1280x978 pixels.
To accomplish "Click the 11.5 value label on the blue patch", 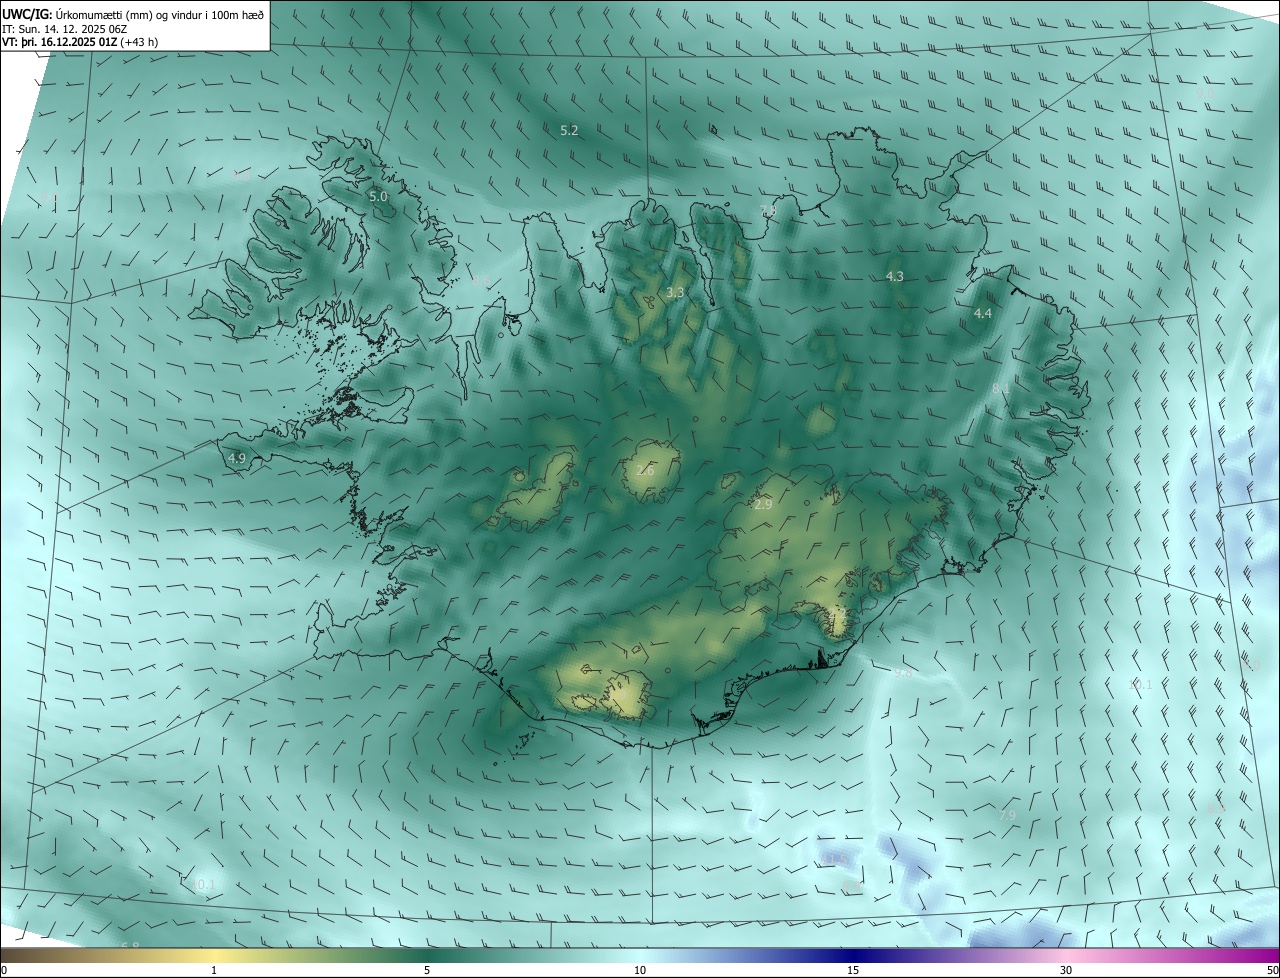I will [836, 859].
